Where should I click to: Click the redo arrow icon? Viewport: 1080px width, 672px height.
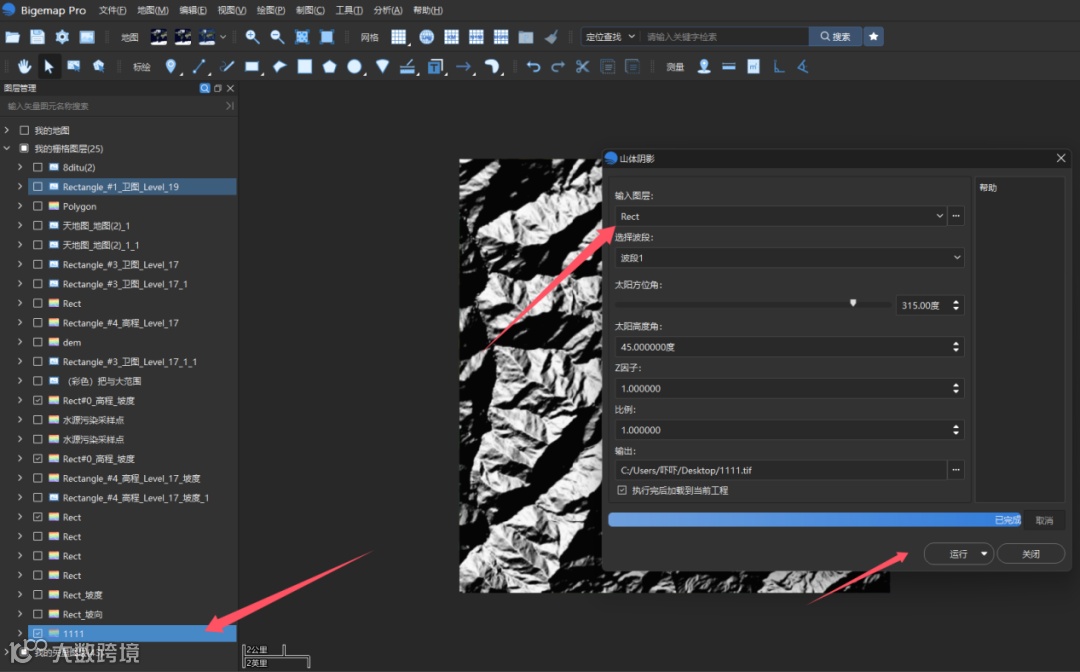point(558,67)
